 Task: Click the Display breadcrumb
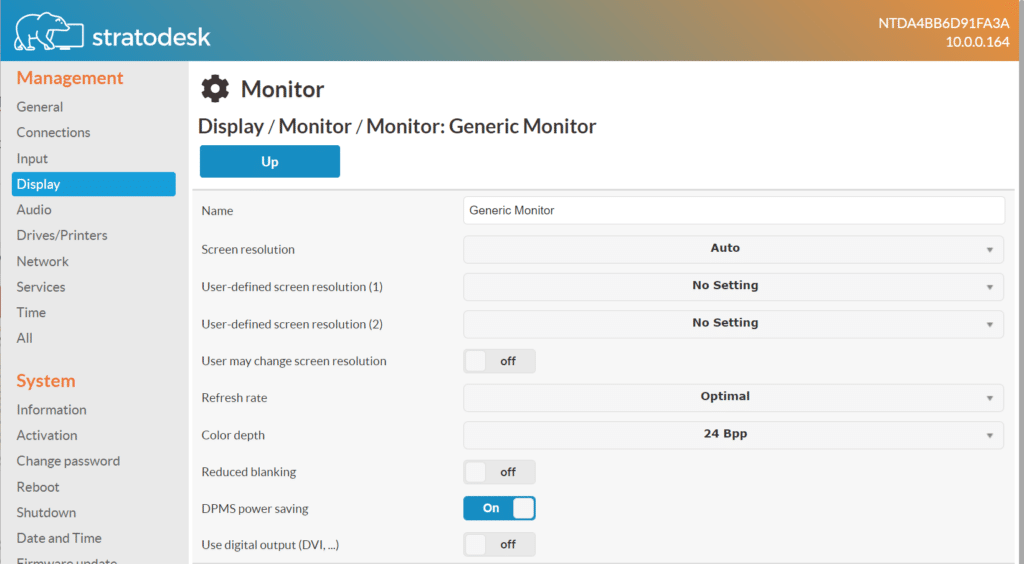point(231,126)
